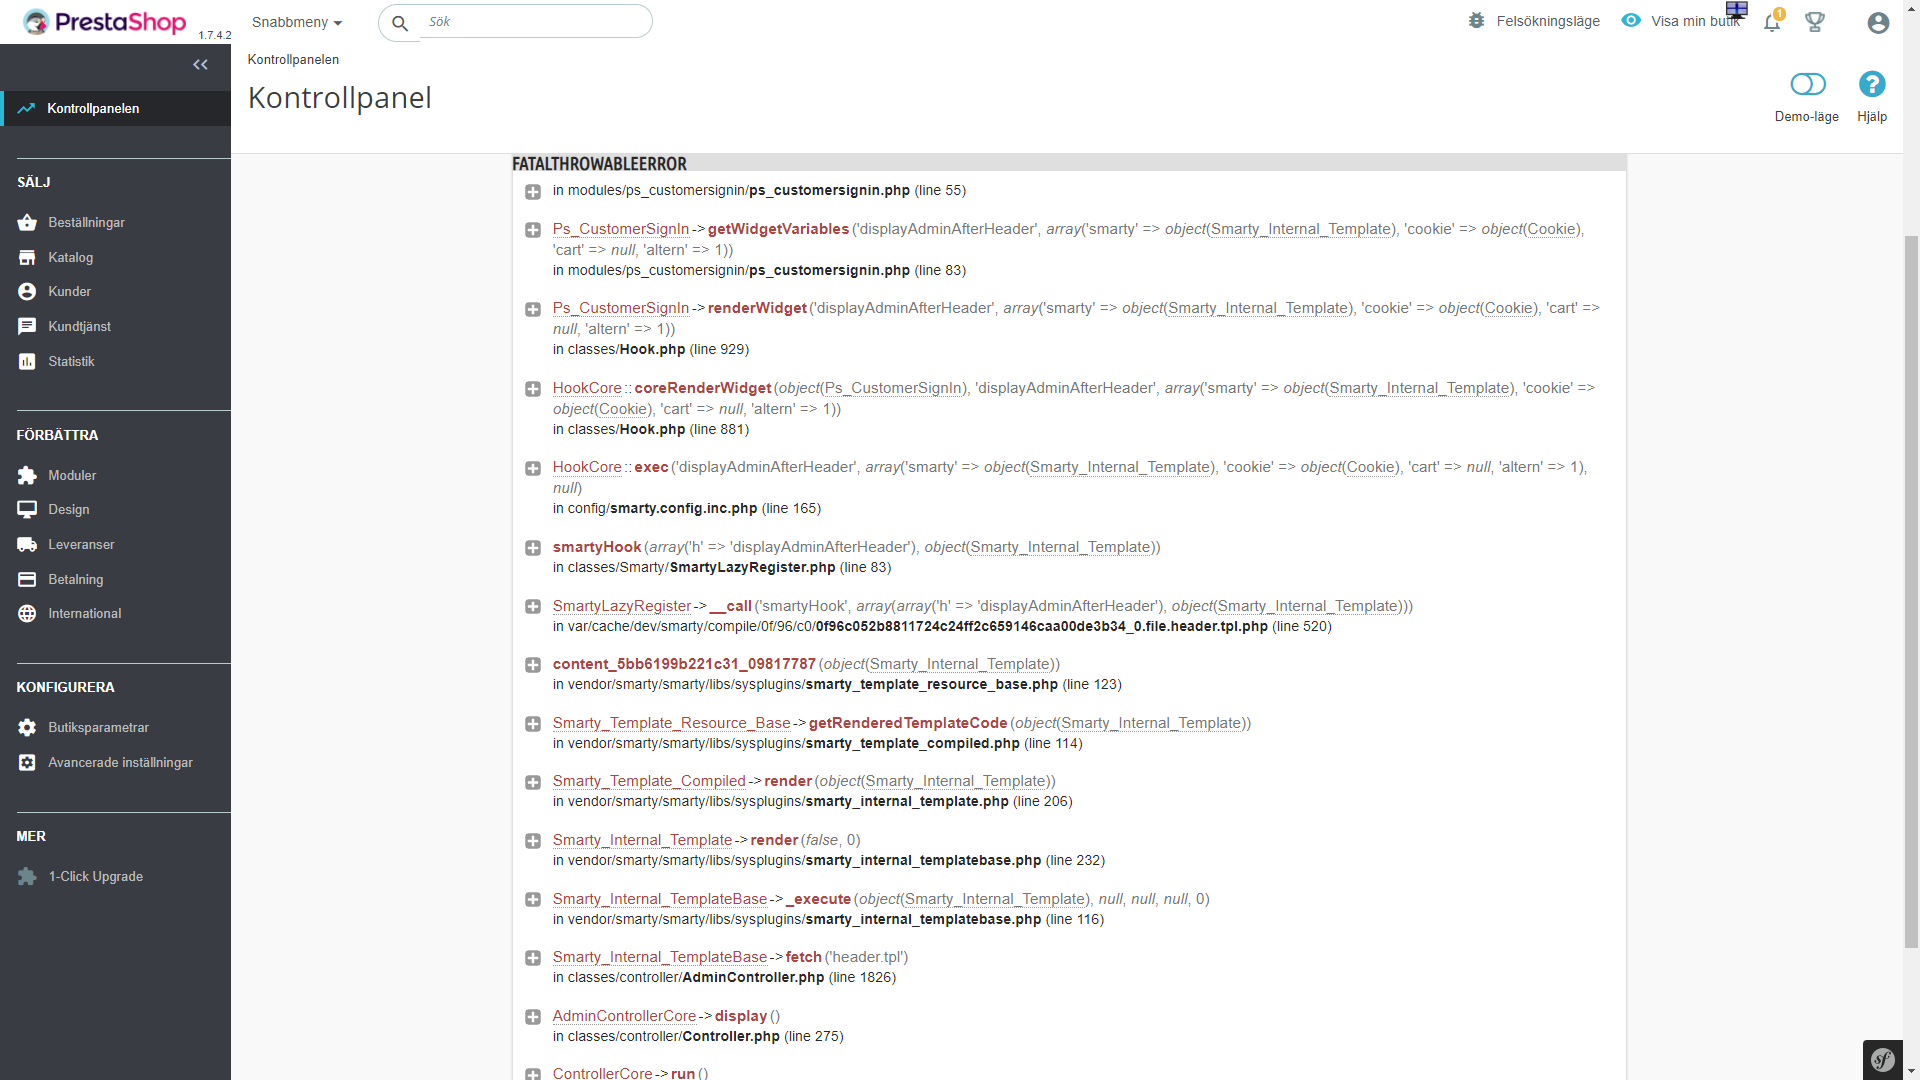Click the Hjälp question mark icon
Viewport: 1920px width, 1080px height.
[x=1871, y=85]
